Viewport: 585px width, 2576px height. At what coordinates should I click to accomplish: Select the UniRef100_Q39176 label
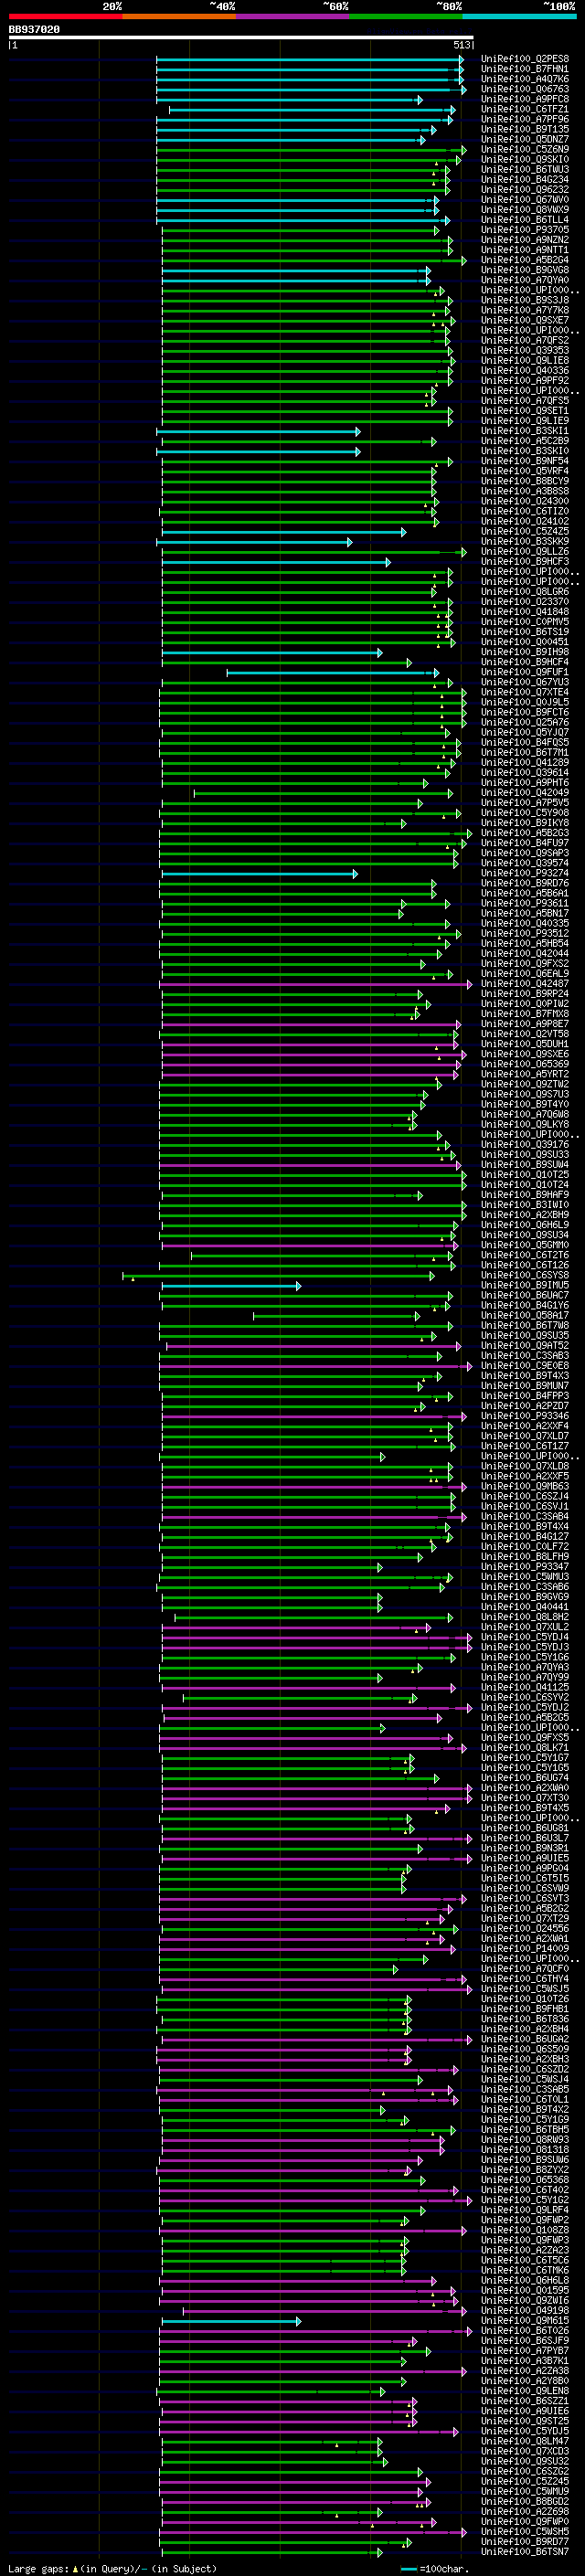click(525, 1145)
